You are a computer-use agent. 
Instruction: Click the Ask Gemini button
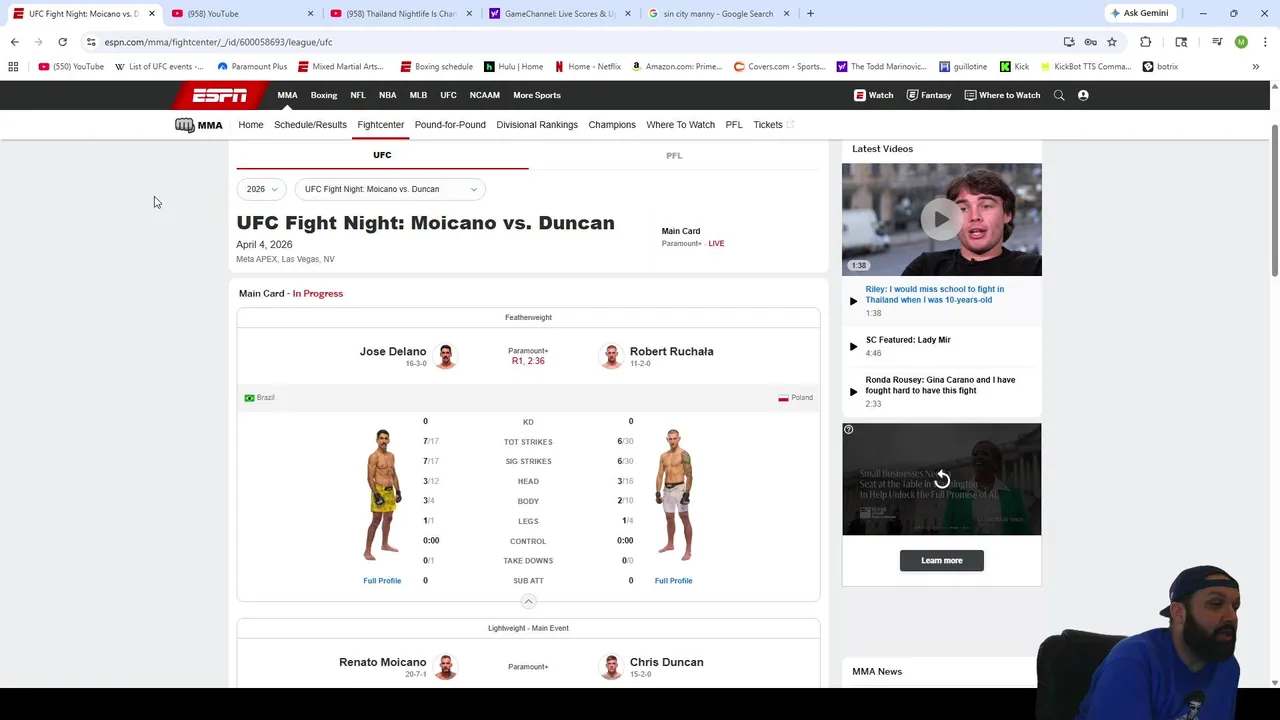[x=1138, y=14]
